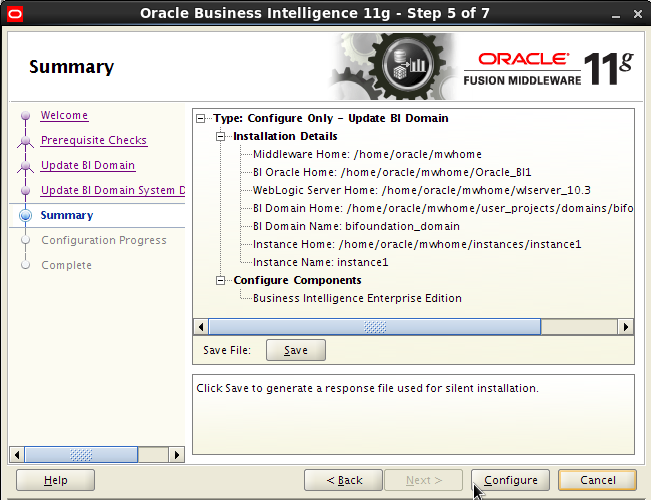The image size is (651, 500).
Task: Select the WebLogic Server Home row
Action: (421, 190)
